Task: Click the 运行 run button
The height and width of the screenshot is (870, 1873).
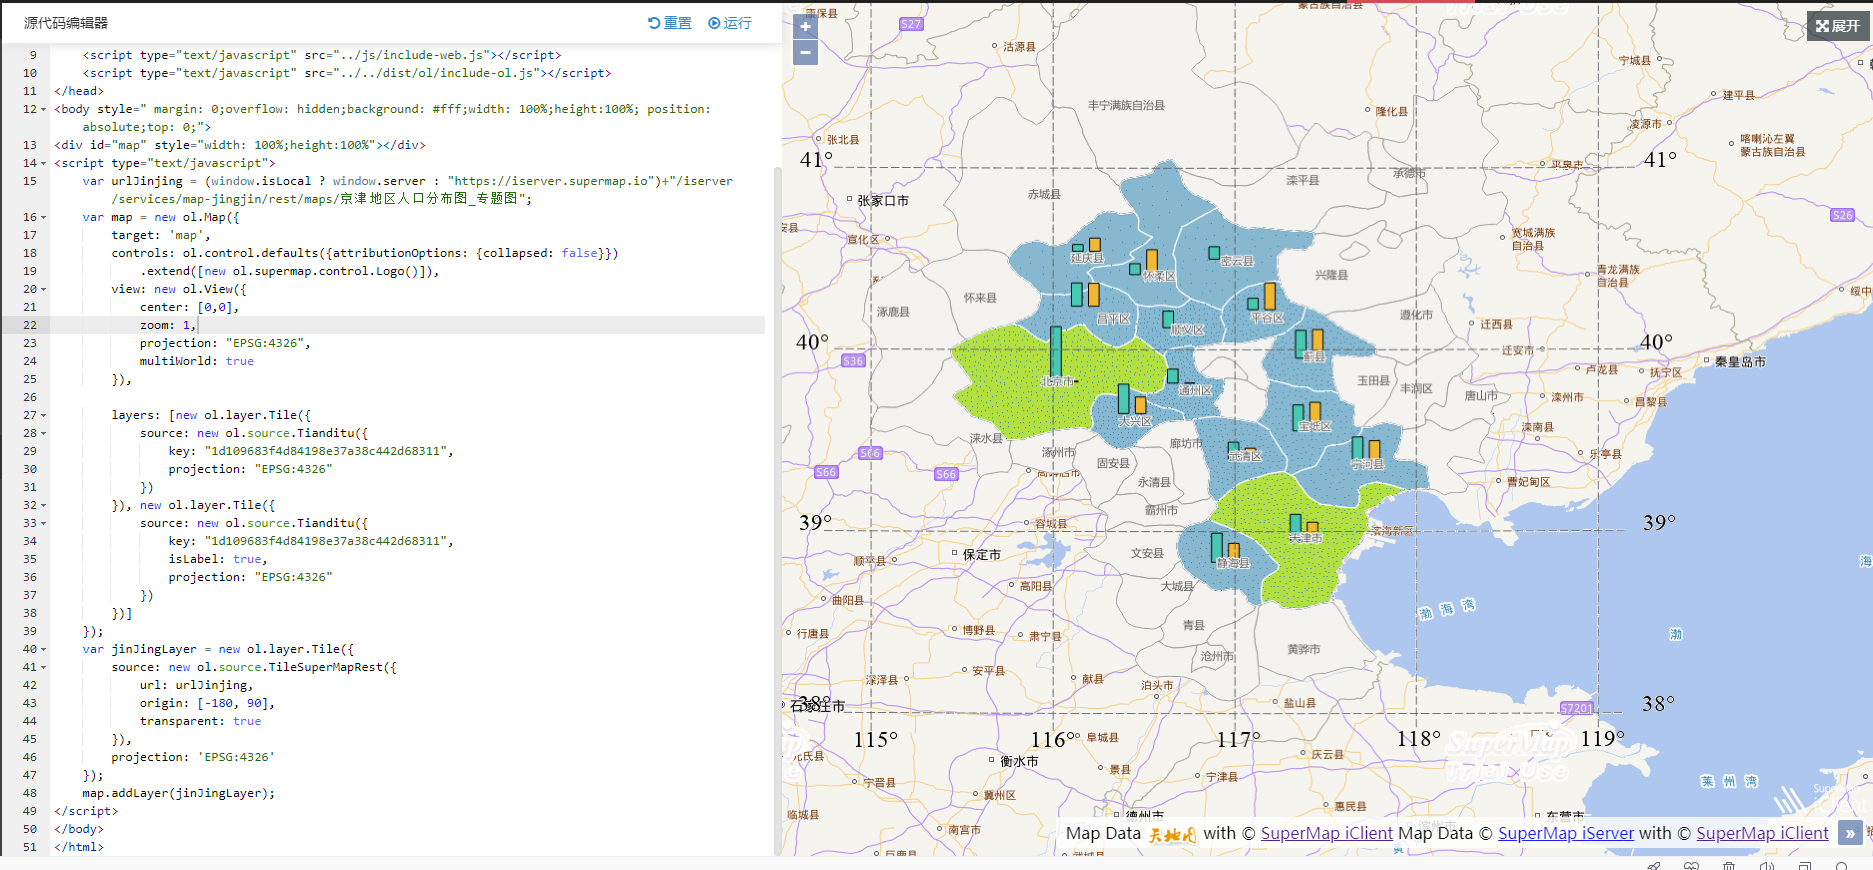Action: [x=730, y=23]
